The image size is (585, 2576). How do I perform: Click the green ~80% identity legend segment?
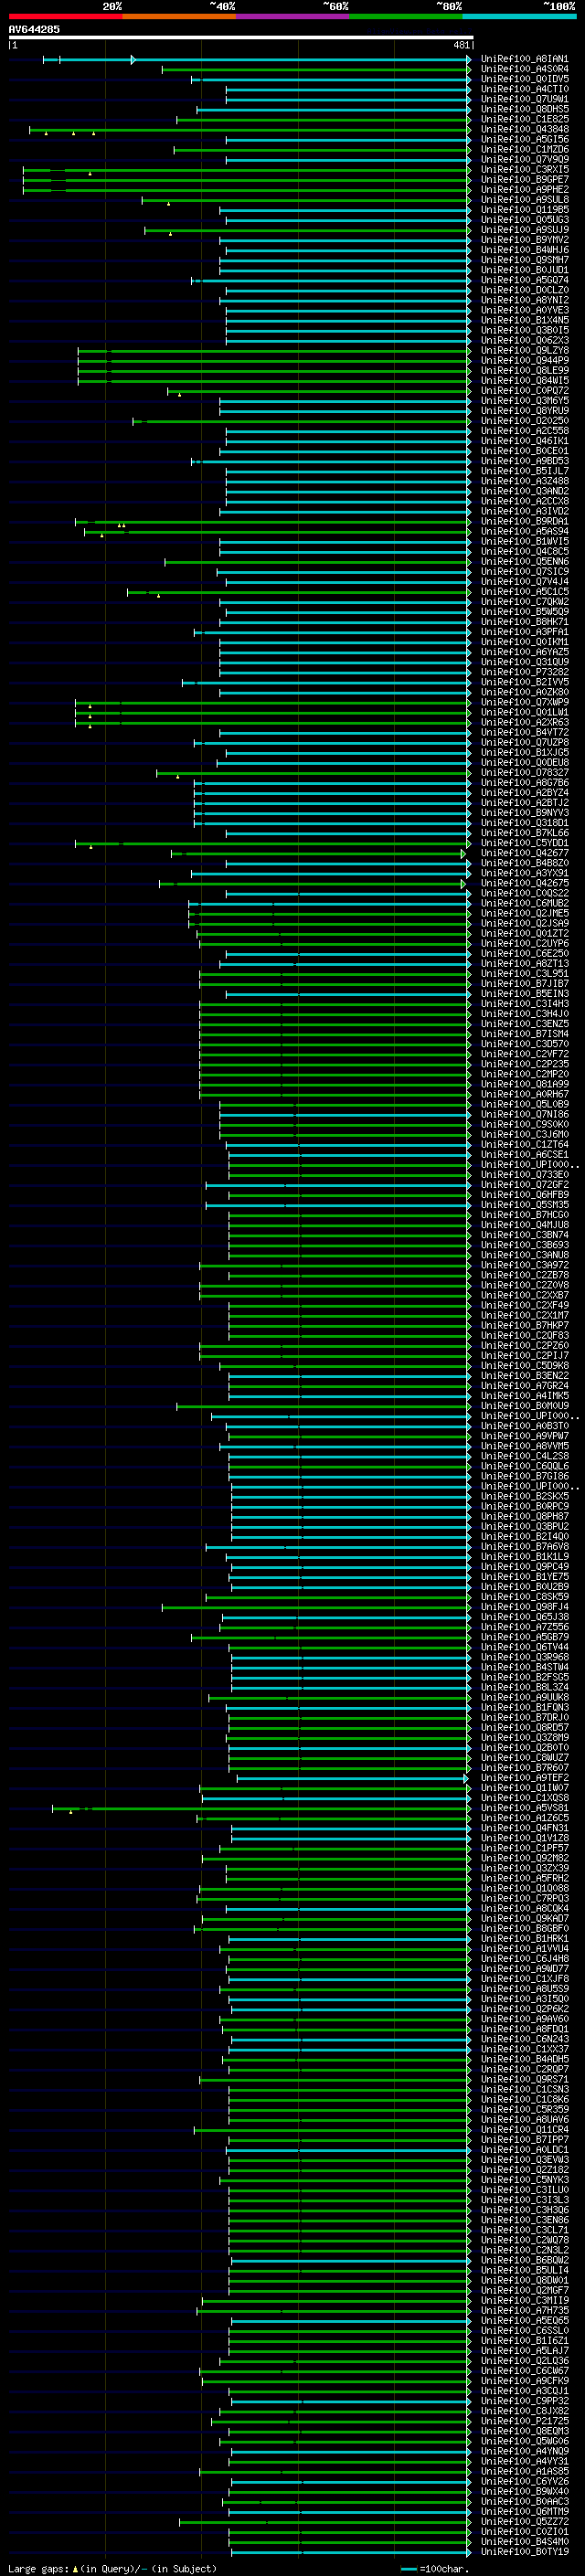pyautogui.click(x=406, y=16)
